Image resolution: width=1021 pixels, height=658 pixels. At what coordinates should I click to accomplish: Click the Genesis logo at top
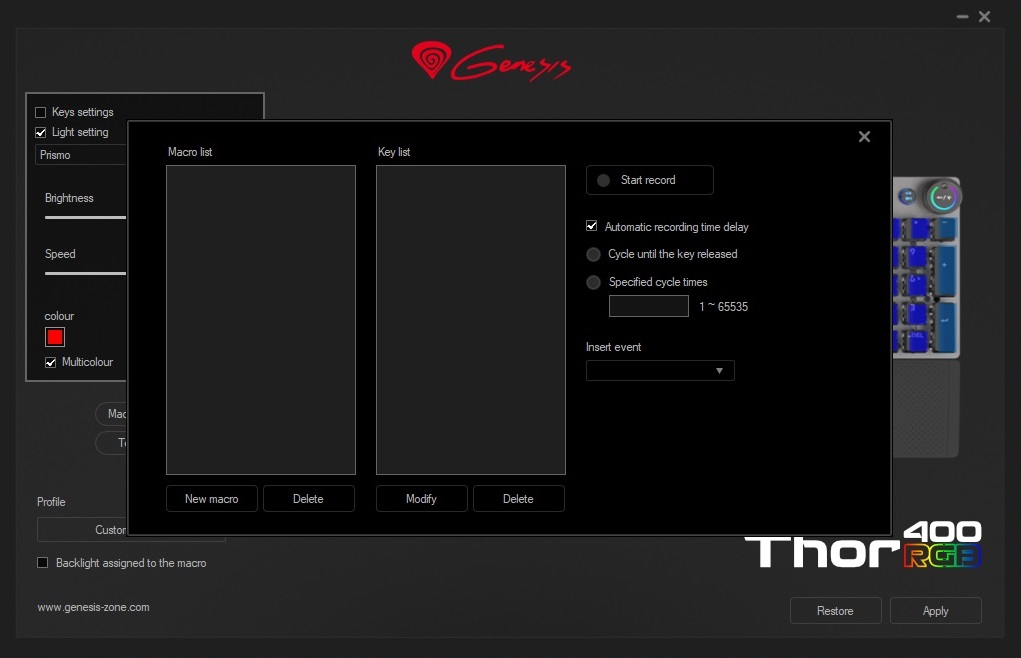point(491,63)
